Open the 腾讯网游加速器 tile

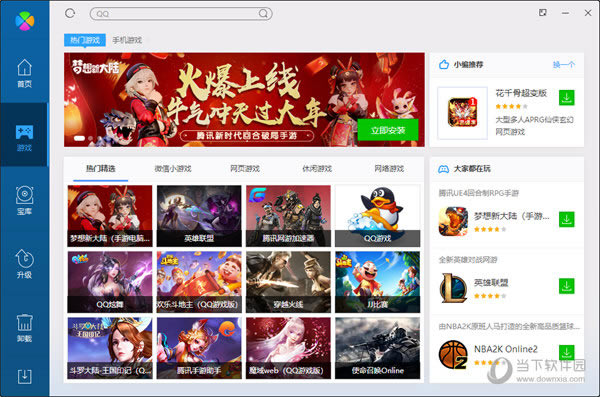(288, 216)
